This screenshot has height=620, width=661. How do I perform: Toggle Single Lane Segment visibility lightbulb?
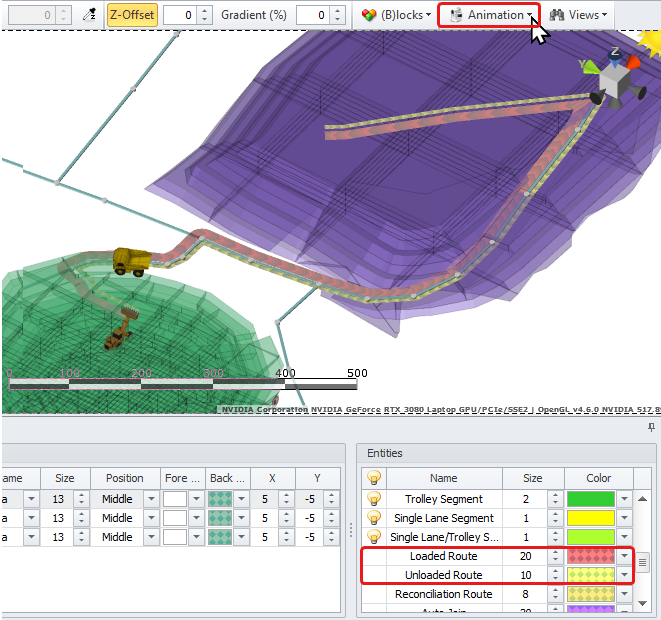coord(375,518)
